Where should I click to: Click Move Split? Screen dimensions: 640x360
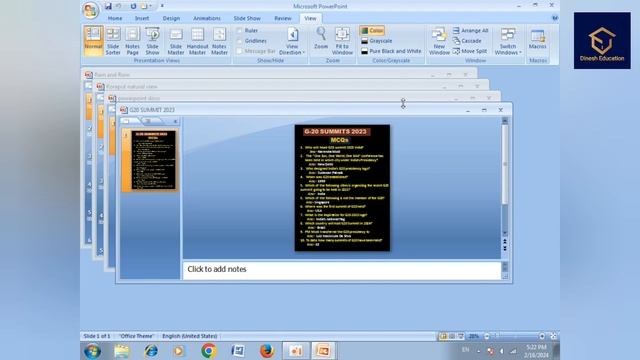[x=470, y=51]
